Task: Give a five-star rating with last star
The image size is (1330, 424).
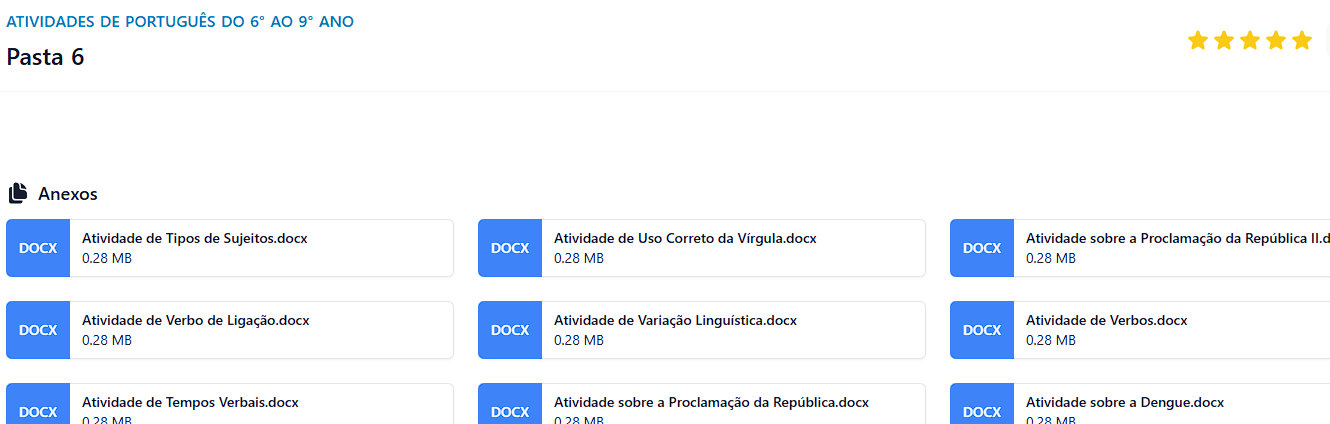Action: tap(1301, 40)
